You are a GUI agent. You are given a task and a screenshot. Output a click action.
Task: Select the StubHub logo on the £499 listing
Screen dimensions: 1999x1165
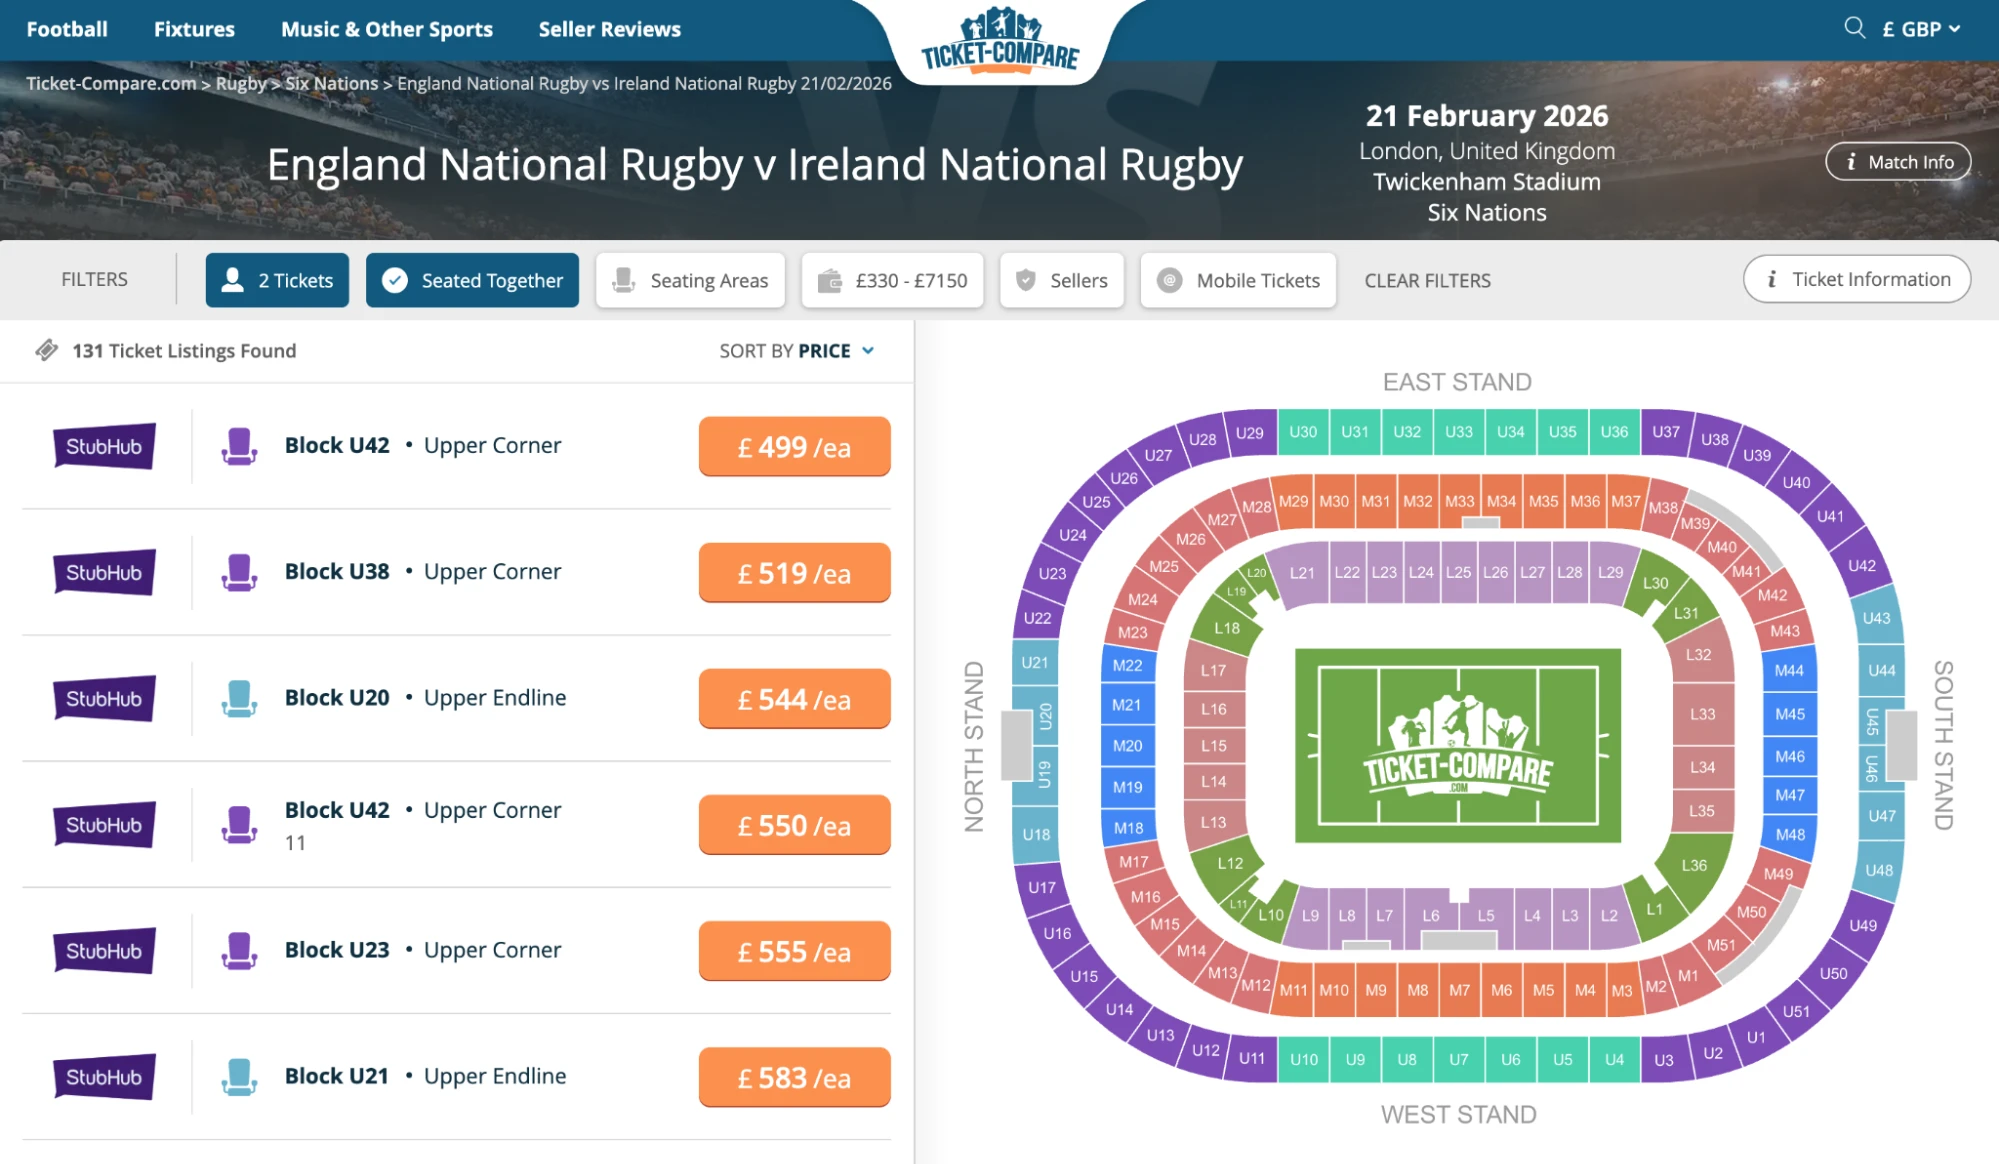pos(103,446)
